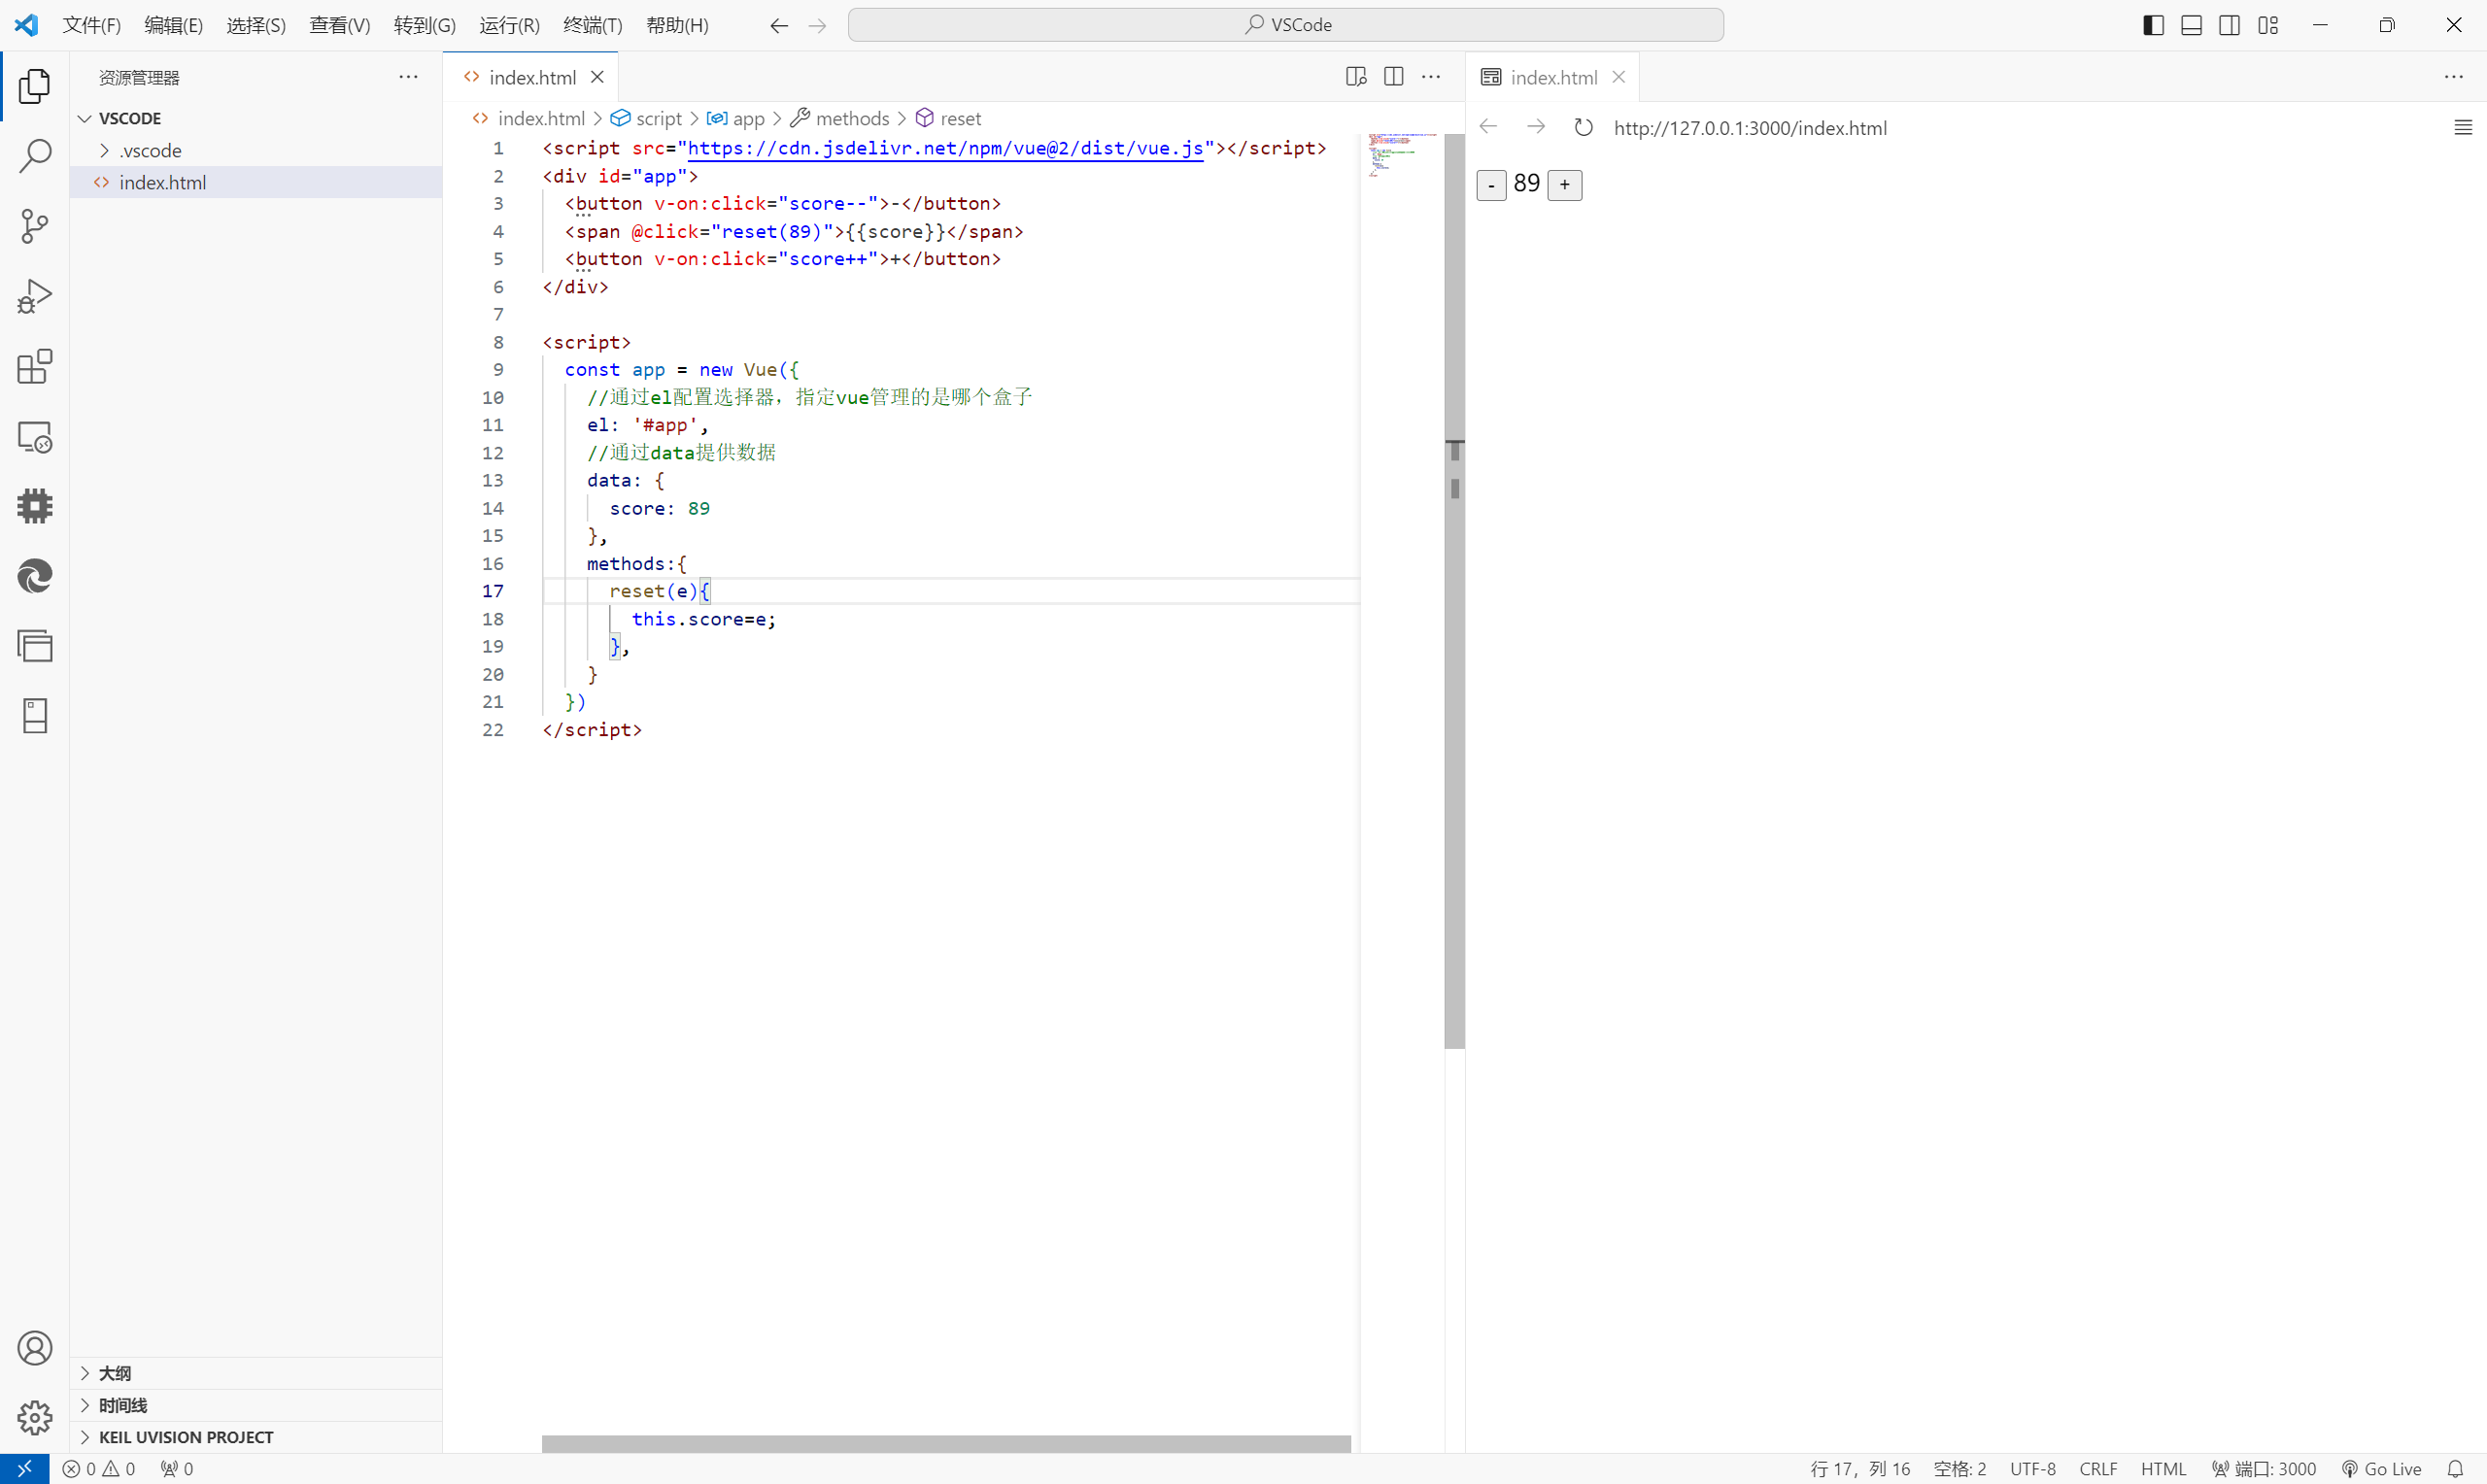Viewport: 2487px width, 1484px height.
Task: Open the 文件(F) menu
Action: click(92, 25)
